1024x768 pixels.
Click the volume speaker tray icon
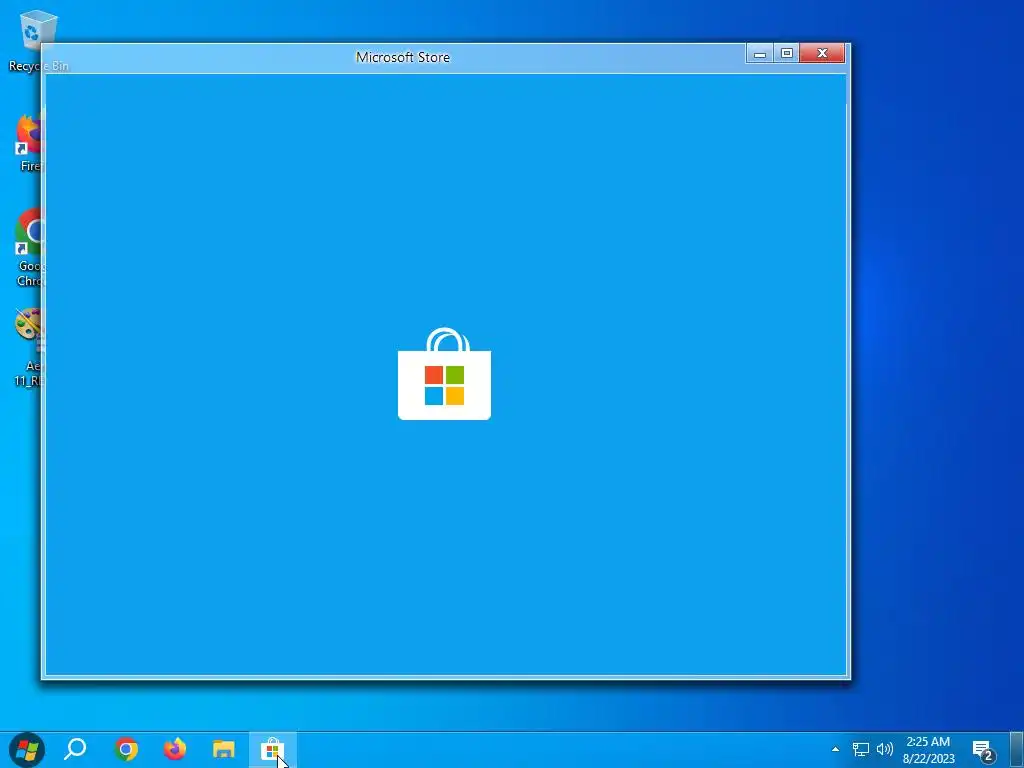pos(884,749)
